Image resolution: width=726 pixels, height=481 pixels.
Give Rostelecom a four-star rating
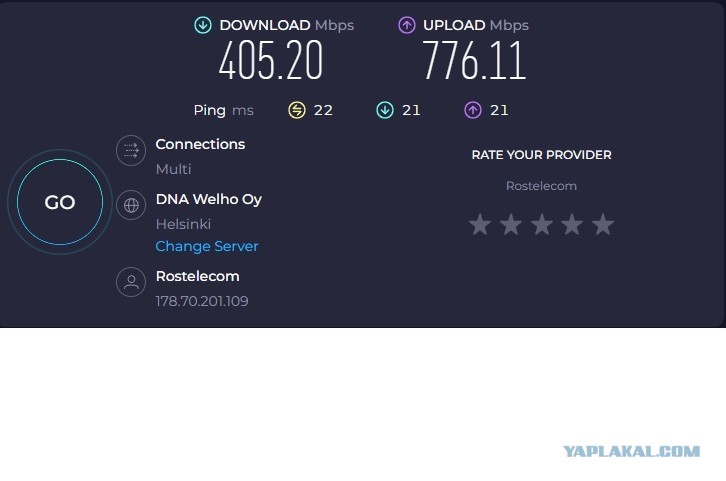click(x=572, y=225)
